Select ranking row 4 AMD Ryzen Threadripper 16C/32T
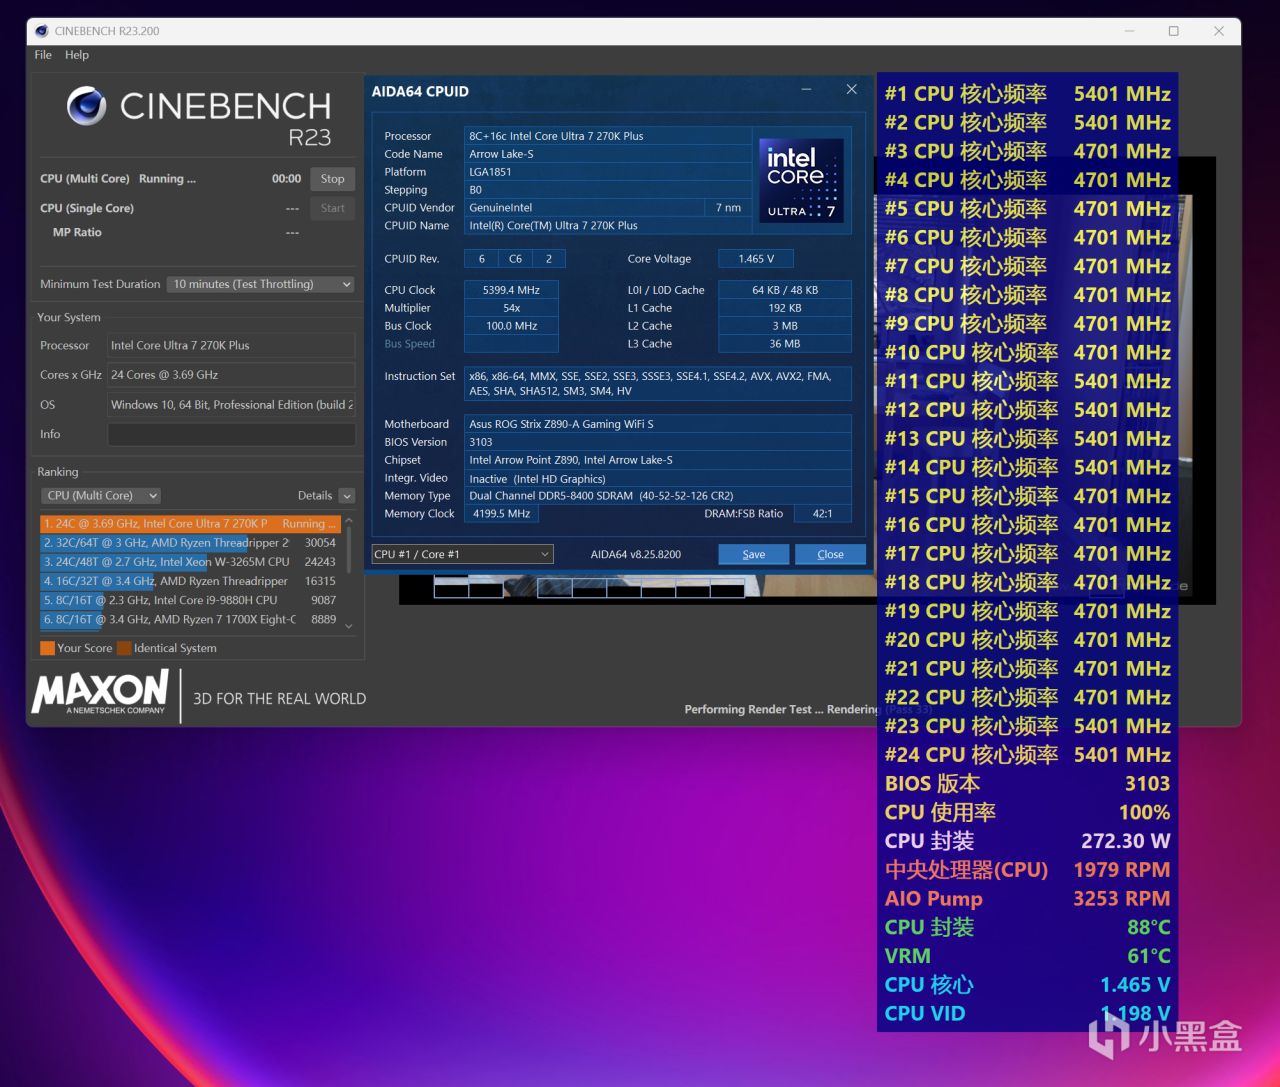1280x1087 pixels. 190,581
